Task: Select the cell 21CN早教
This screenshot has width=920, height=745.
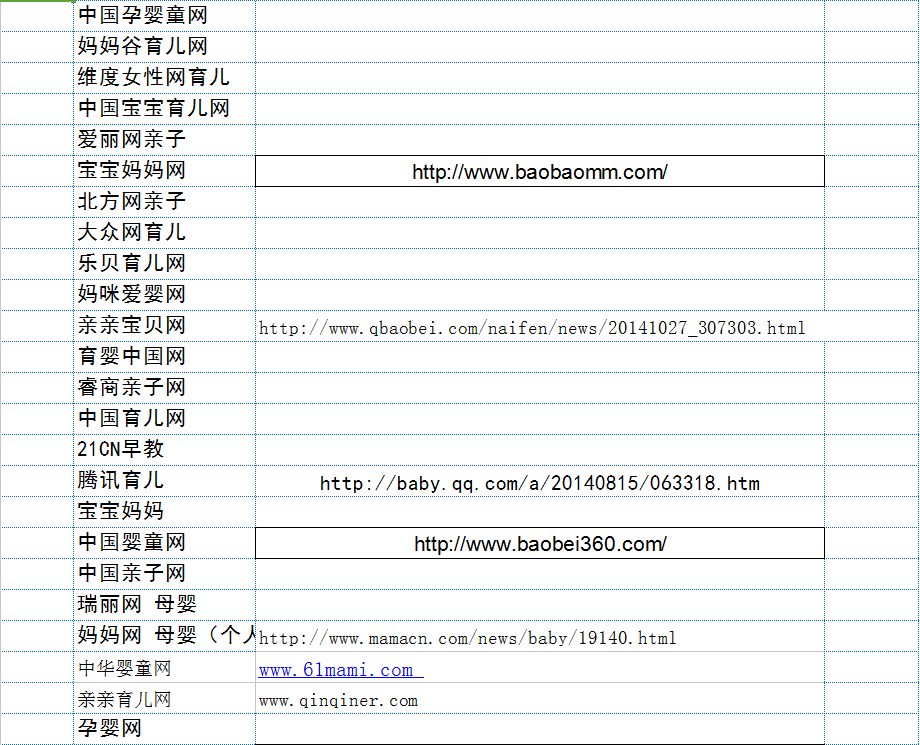Action: (x=164, y=450)
